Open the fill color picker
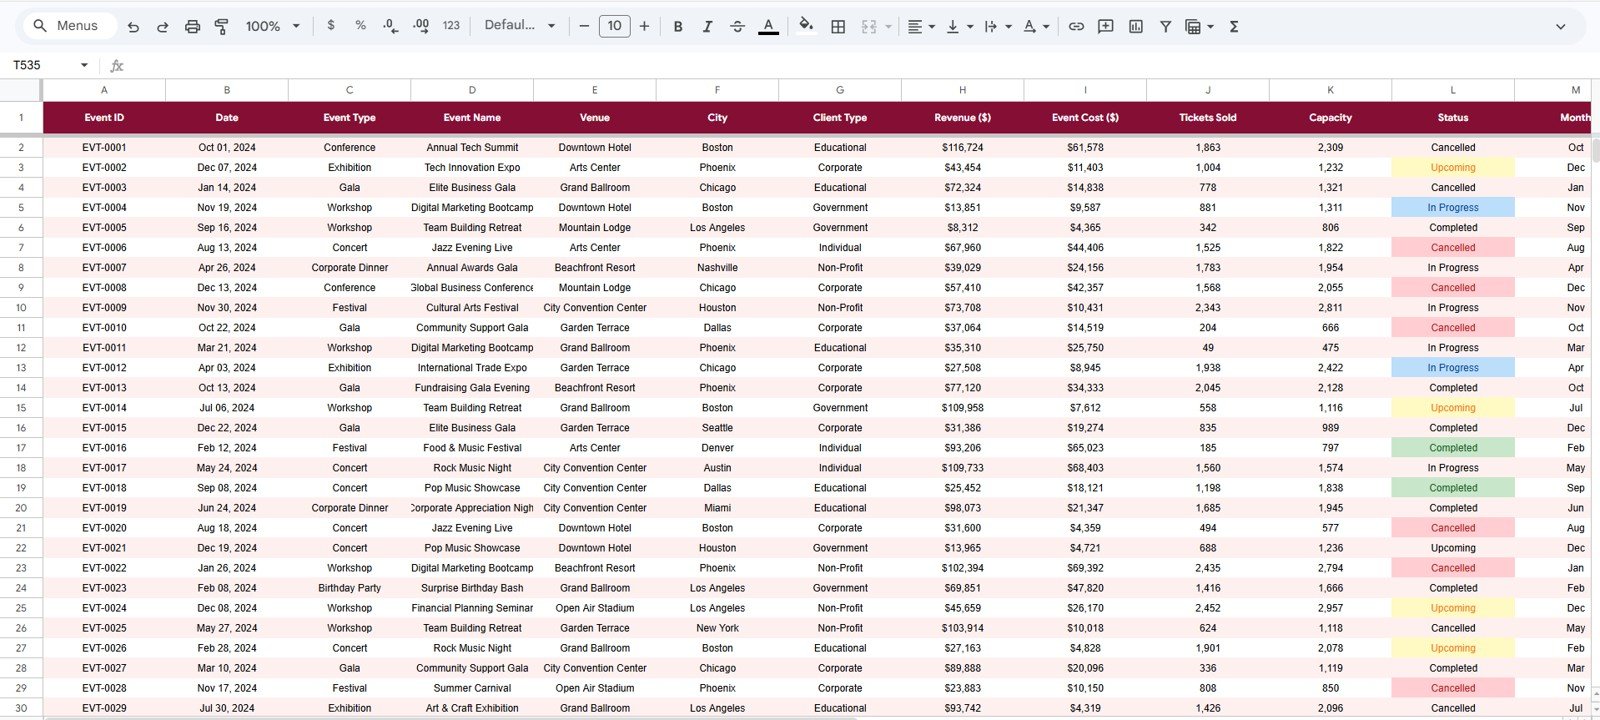Screen dimensions: 1600x720 806,27
